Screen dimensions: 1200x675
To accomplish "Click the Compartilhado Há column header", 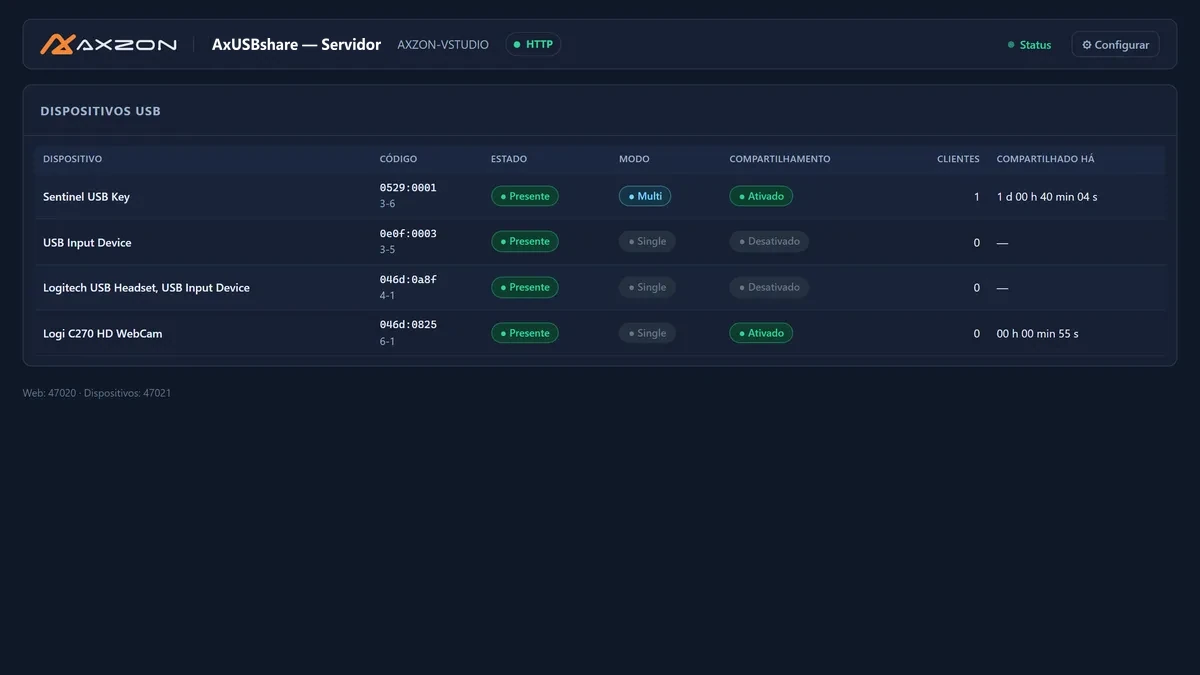I will [x=1046, y=159].
